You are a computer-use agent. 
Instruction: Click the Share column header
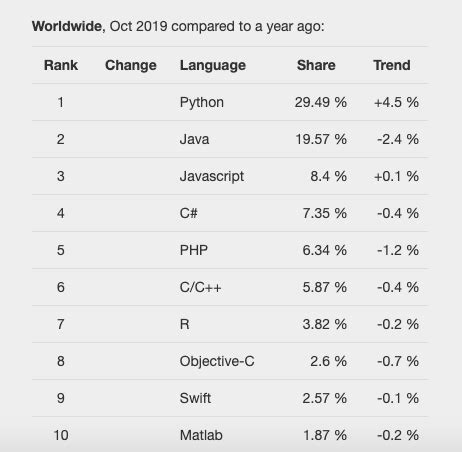pos(316,65)
